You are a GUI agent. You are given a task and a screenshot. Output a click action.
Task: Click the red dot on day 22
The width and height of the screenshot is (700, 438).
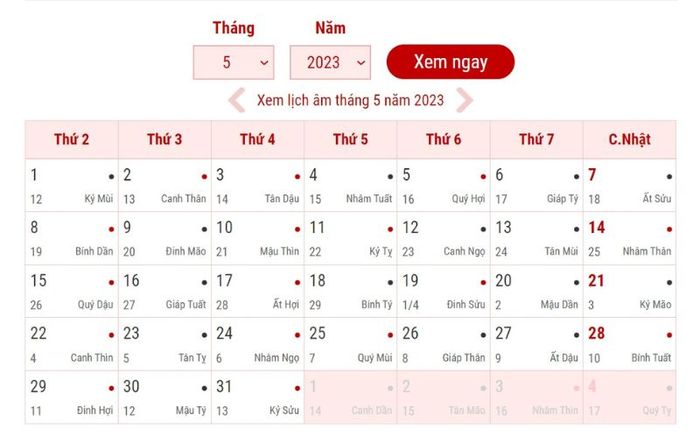click(x=111, y=335)
